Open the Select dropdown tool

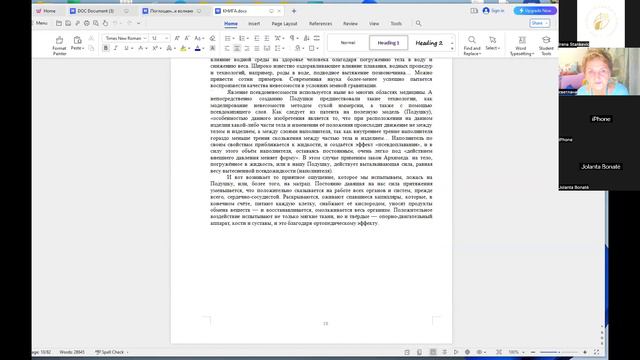pyautogui.click(x=493, y=43)
